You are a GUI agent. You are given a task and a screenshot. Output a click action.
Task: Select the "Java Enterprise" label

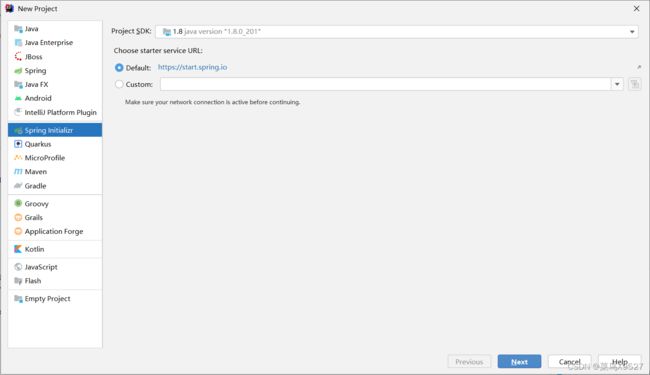pos(49,43)
